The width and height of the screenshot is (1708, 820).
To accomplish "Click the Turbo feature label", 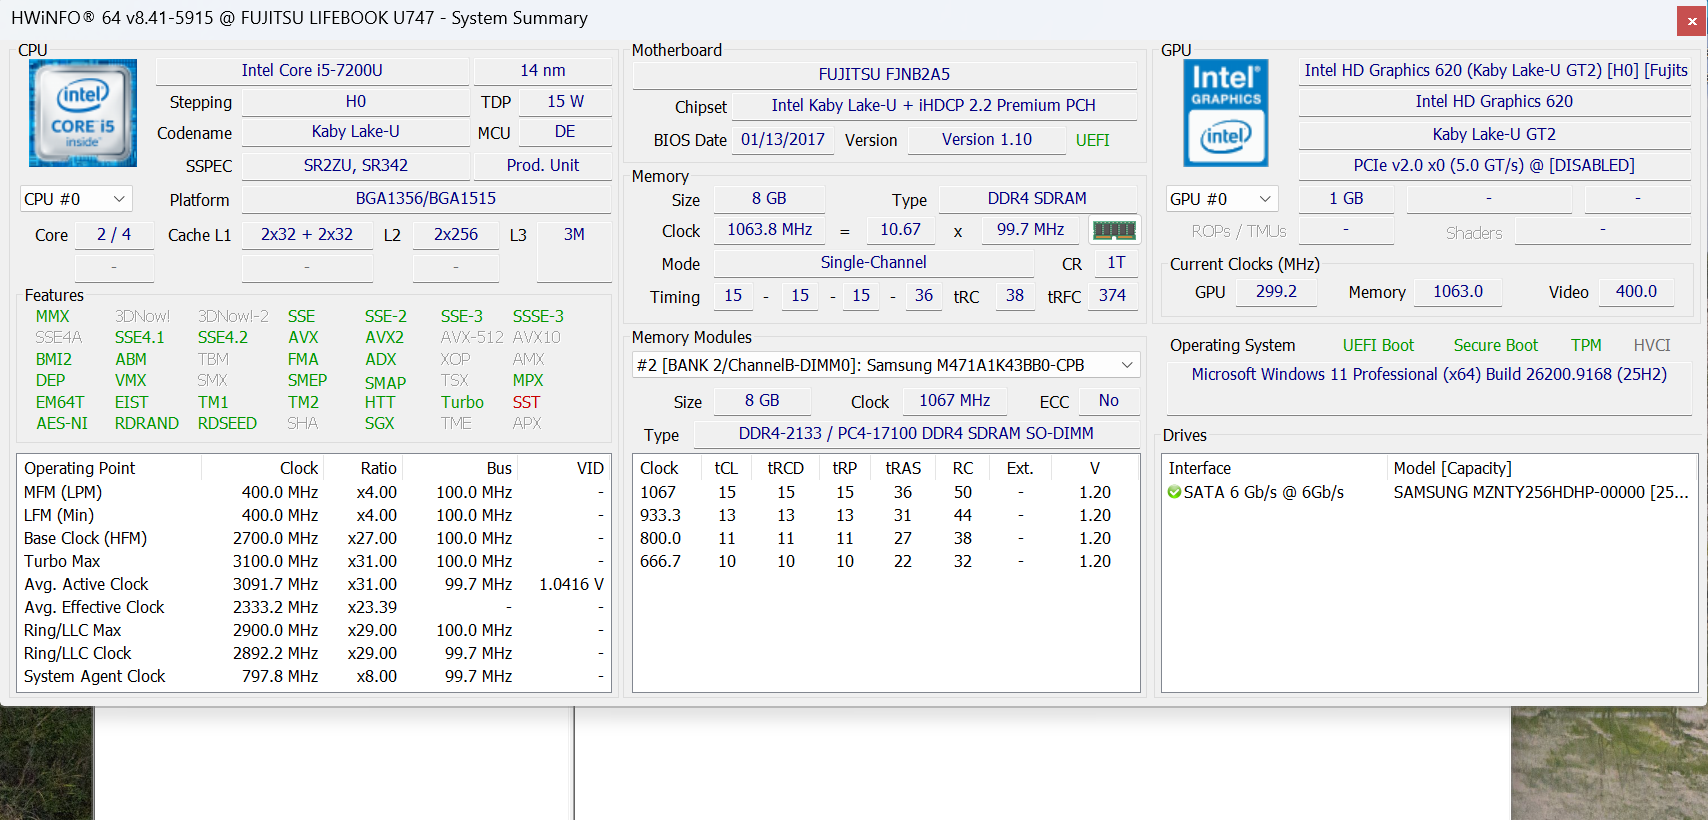I will pyautogui.click(x=462, y=402).
